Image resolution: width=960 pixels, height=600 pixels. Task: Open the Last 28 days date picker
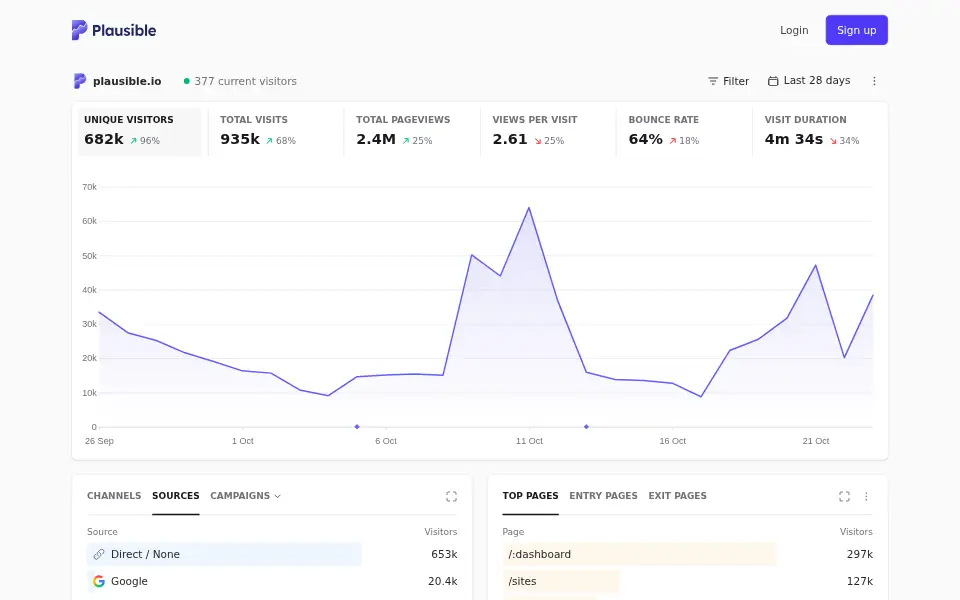[x=809, y=81]
